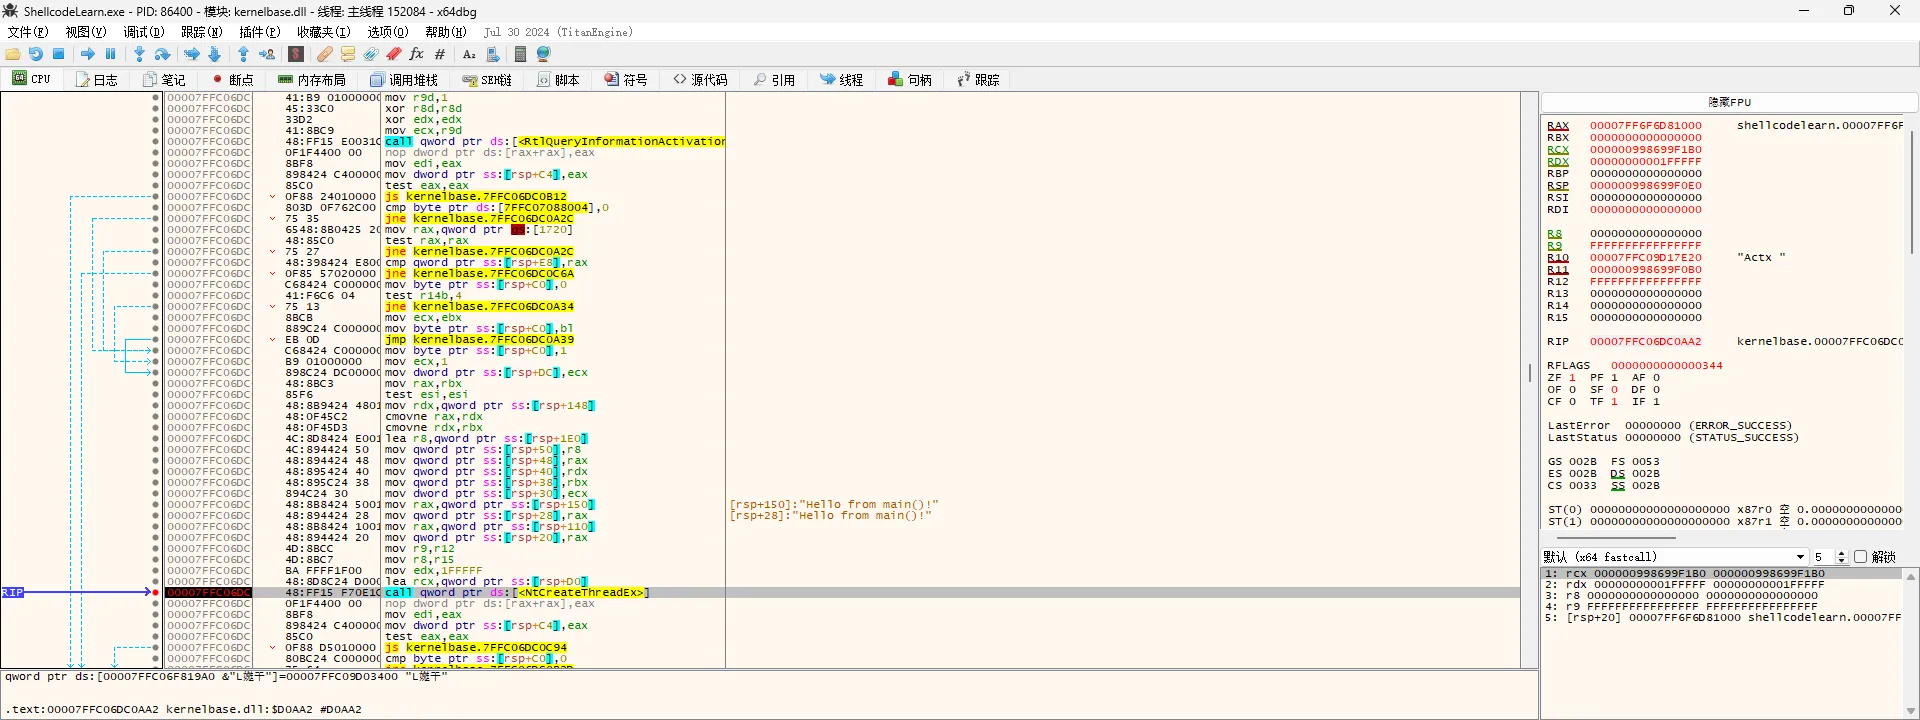The image size is (1920, 720).
Task: Toggle the ZF flag value
Action: pos(1572,378)
